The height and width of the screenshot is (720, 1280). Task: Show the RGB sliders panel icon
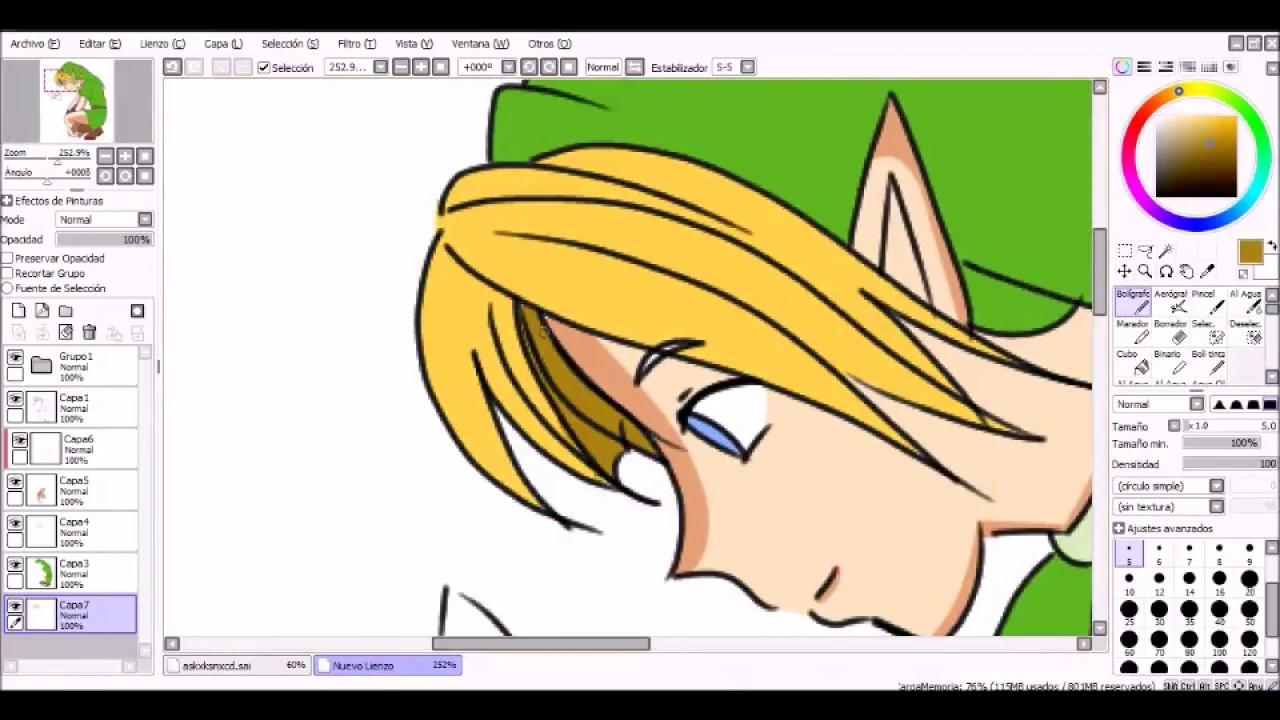[x=1144, y=67]
